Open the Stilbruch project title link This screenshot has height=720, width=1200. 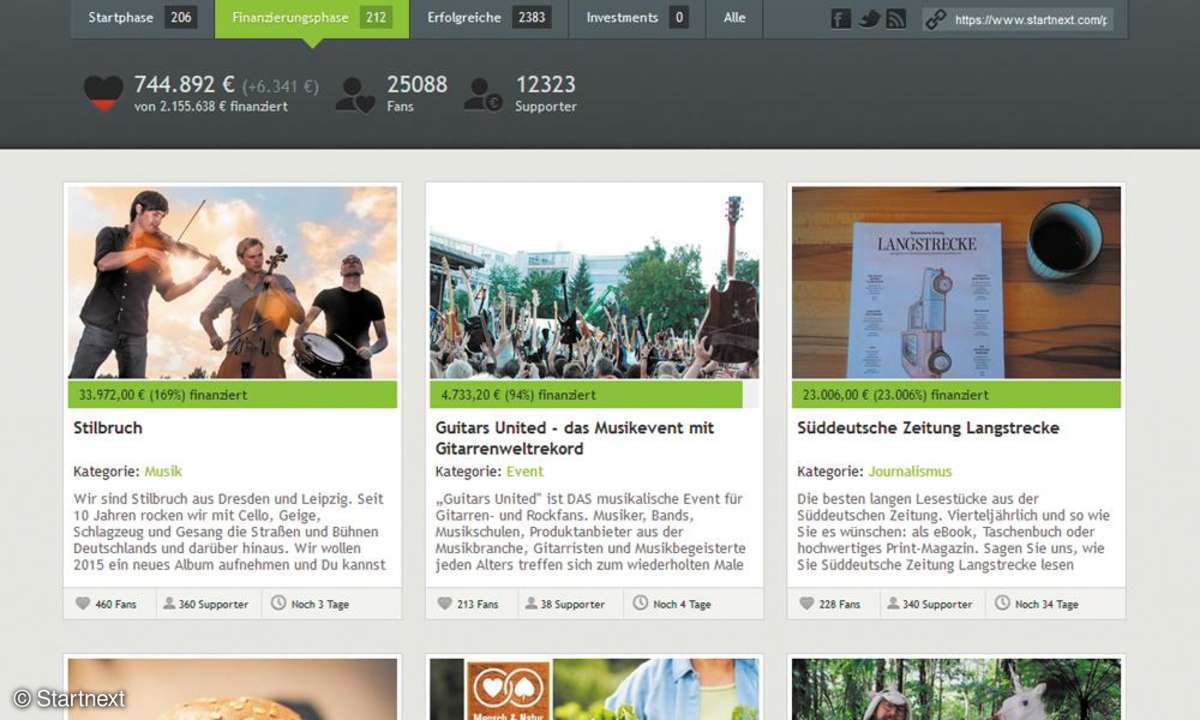click(108, 428)
